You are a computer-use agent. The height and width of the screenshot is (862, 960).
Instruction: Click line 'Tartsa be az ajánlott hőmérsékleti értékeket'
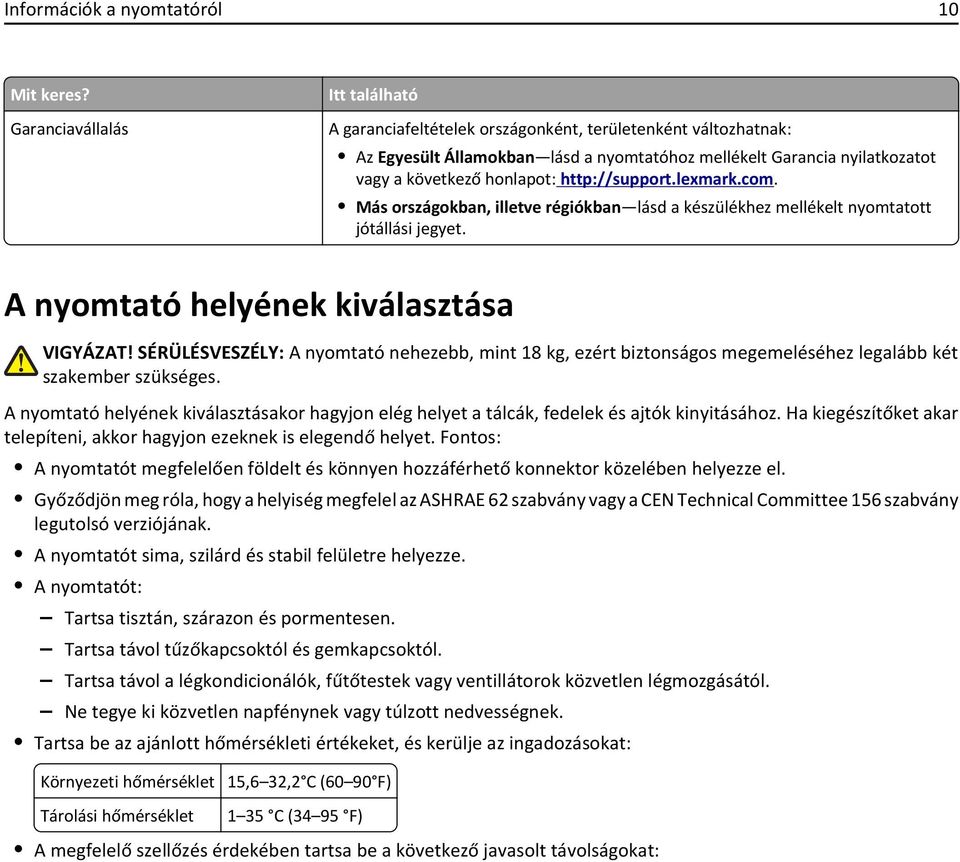[x=332, y=743]
